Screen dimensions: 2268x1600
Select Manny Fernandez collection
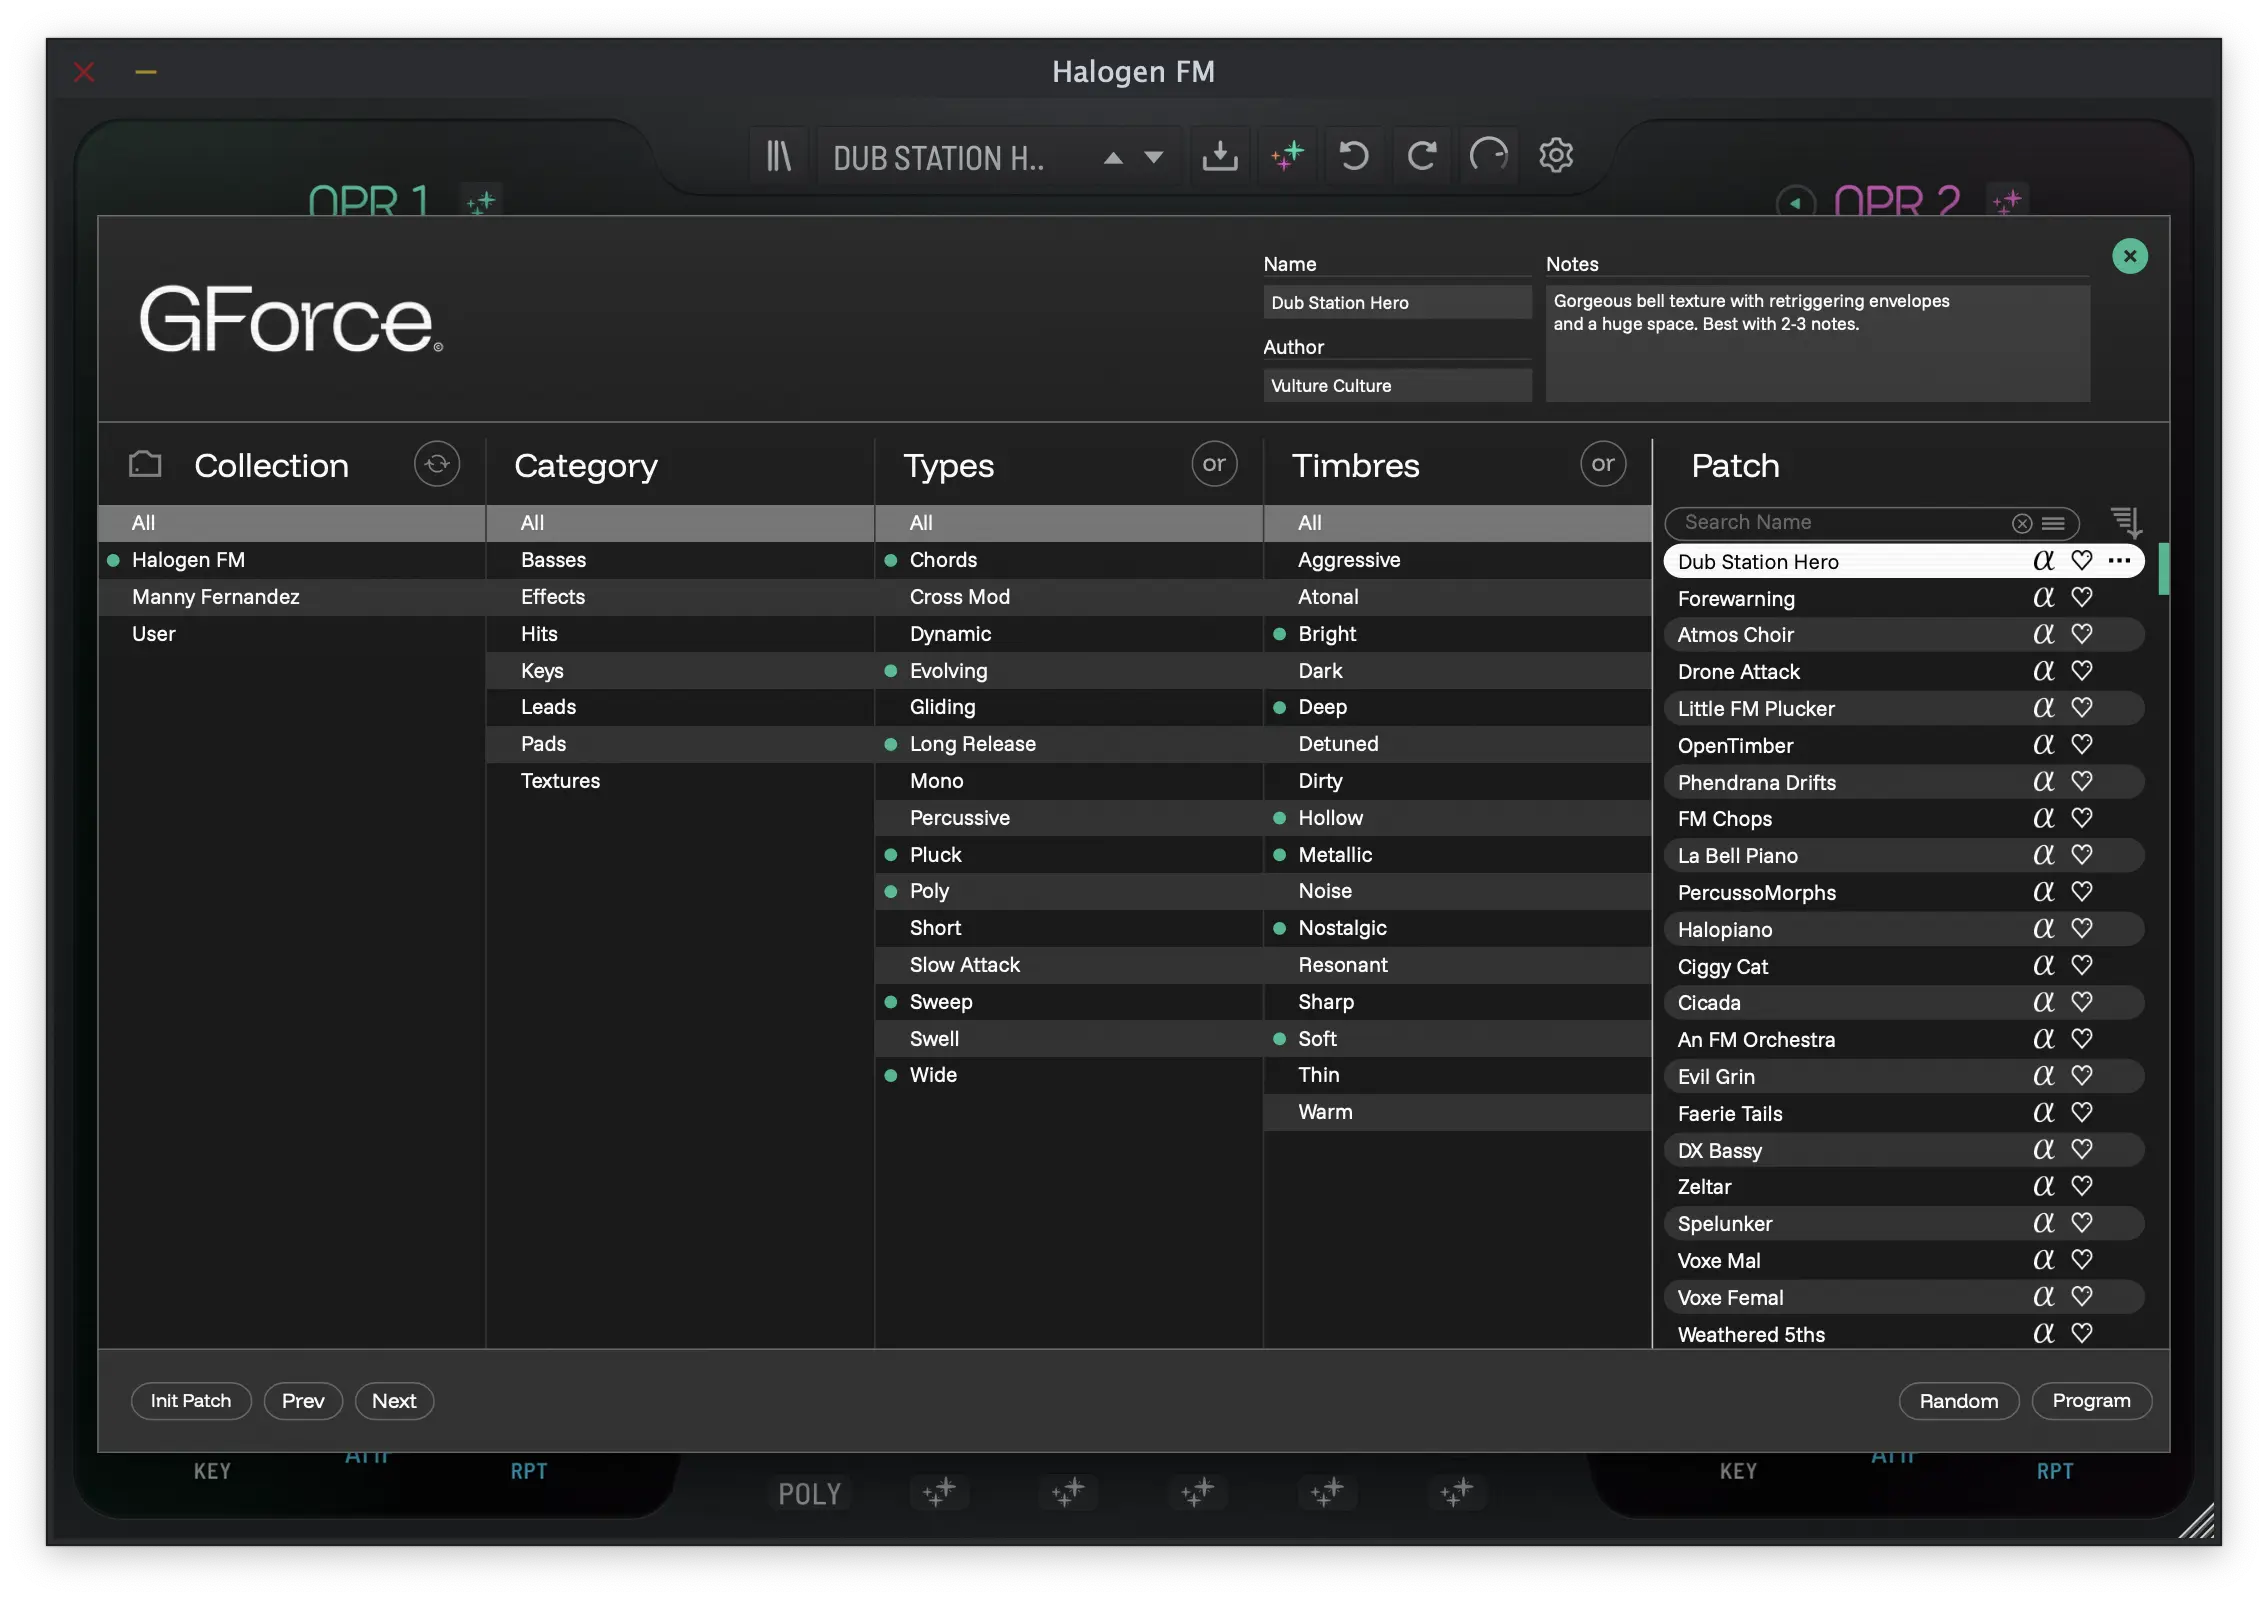pos(291,597)
